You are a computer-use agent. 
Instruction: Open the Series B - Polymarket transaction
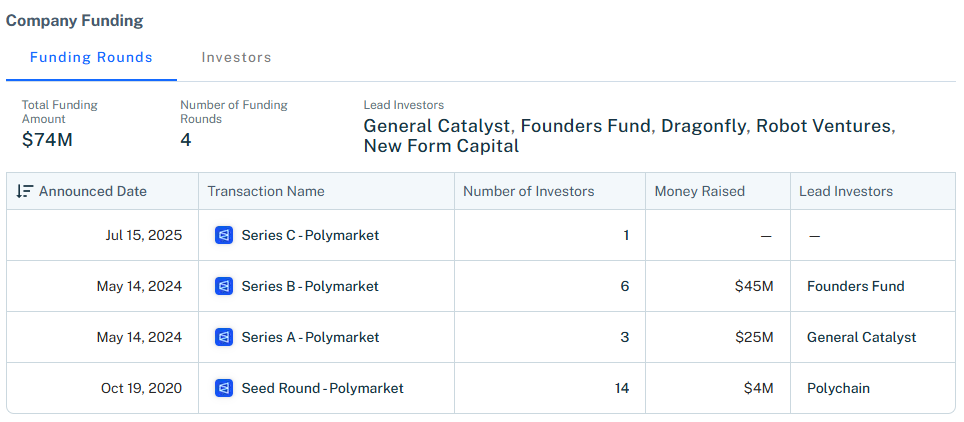[310, 287]
